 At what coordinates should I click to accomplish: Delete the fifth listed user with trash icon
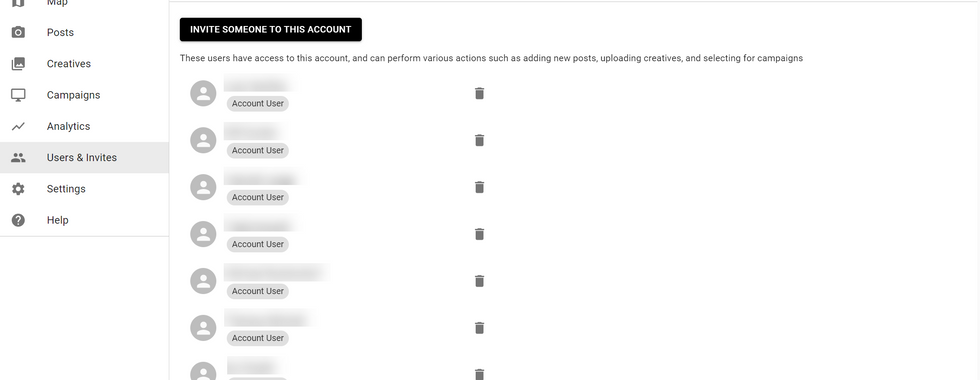[x=479, y=281]
